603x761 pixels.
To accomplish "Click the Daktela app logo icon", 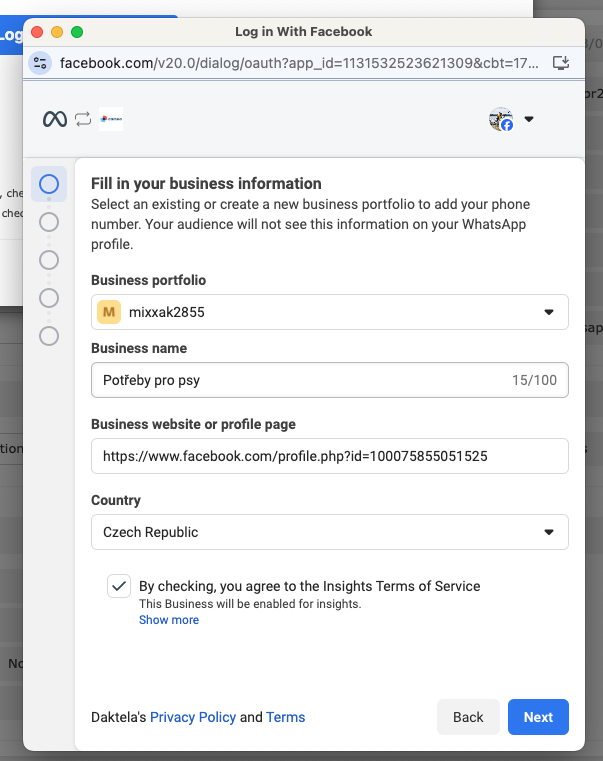I will (111, 120).
